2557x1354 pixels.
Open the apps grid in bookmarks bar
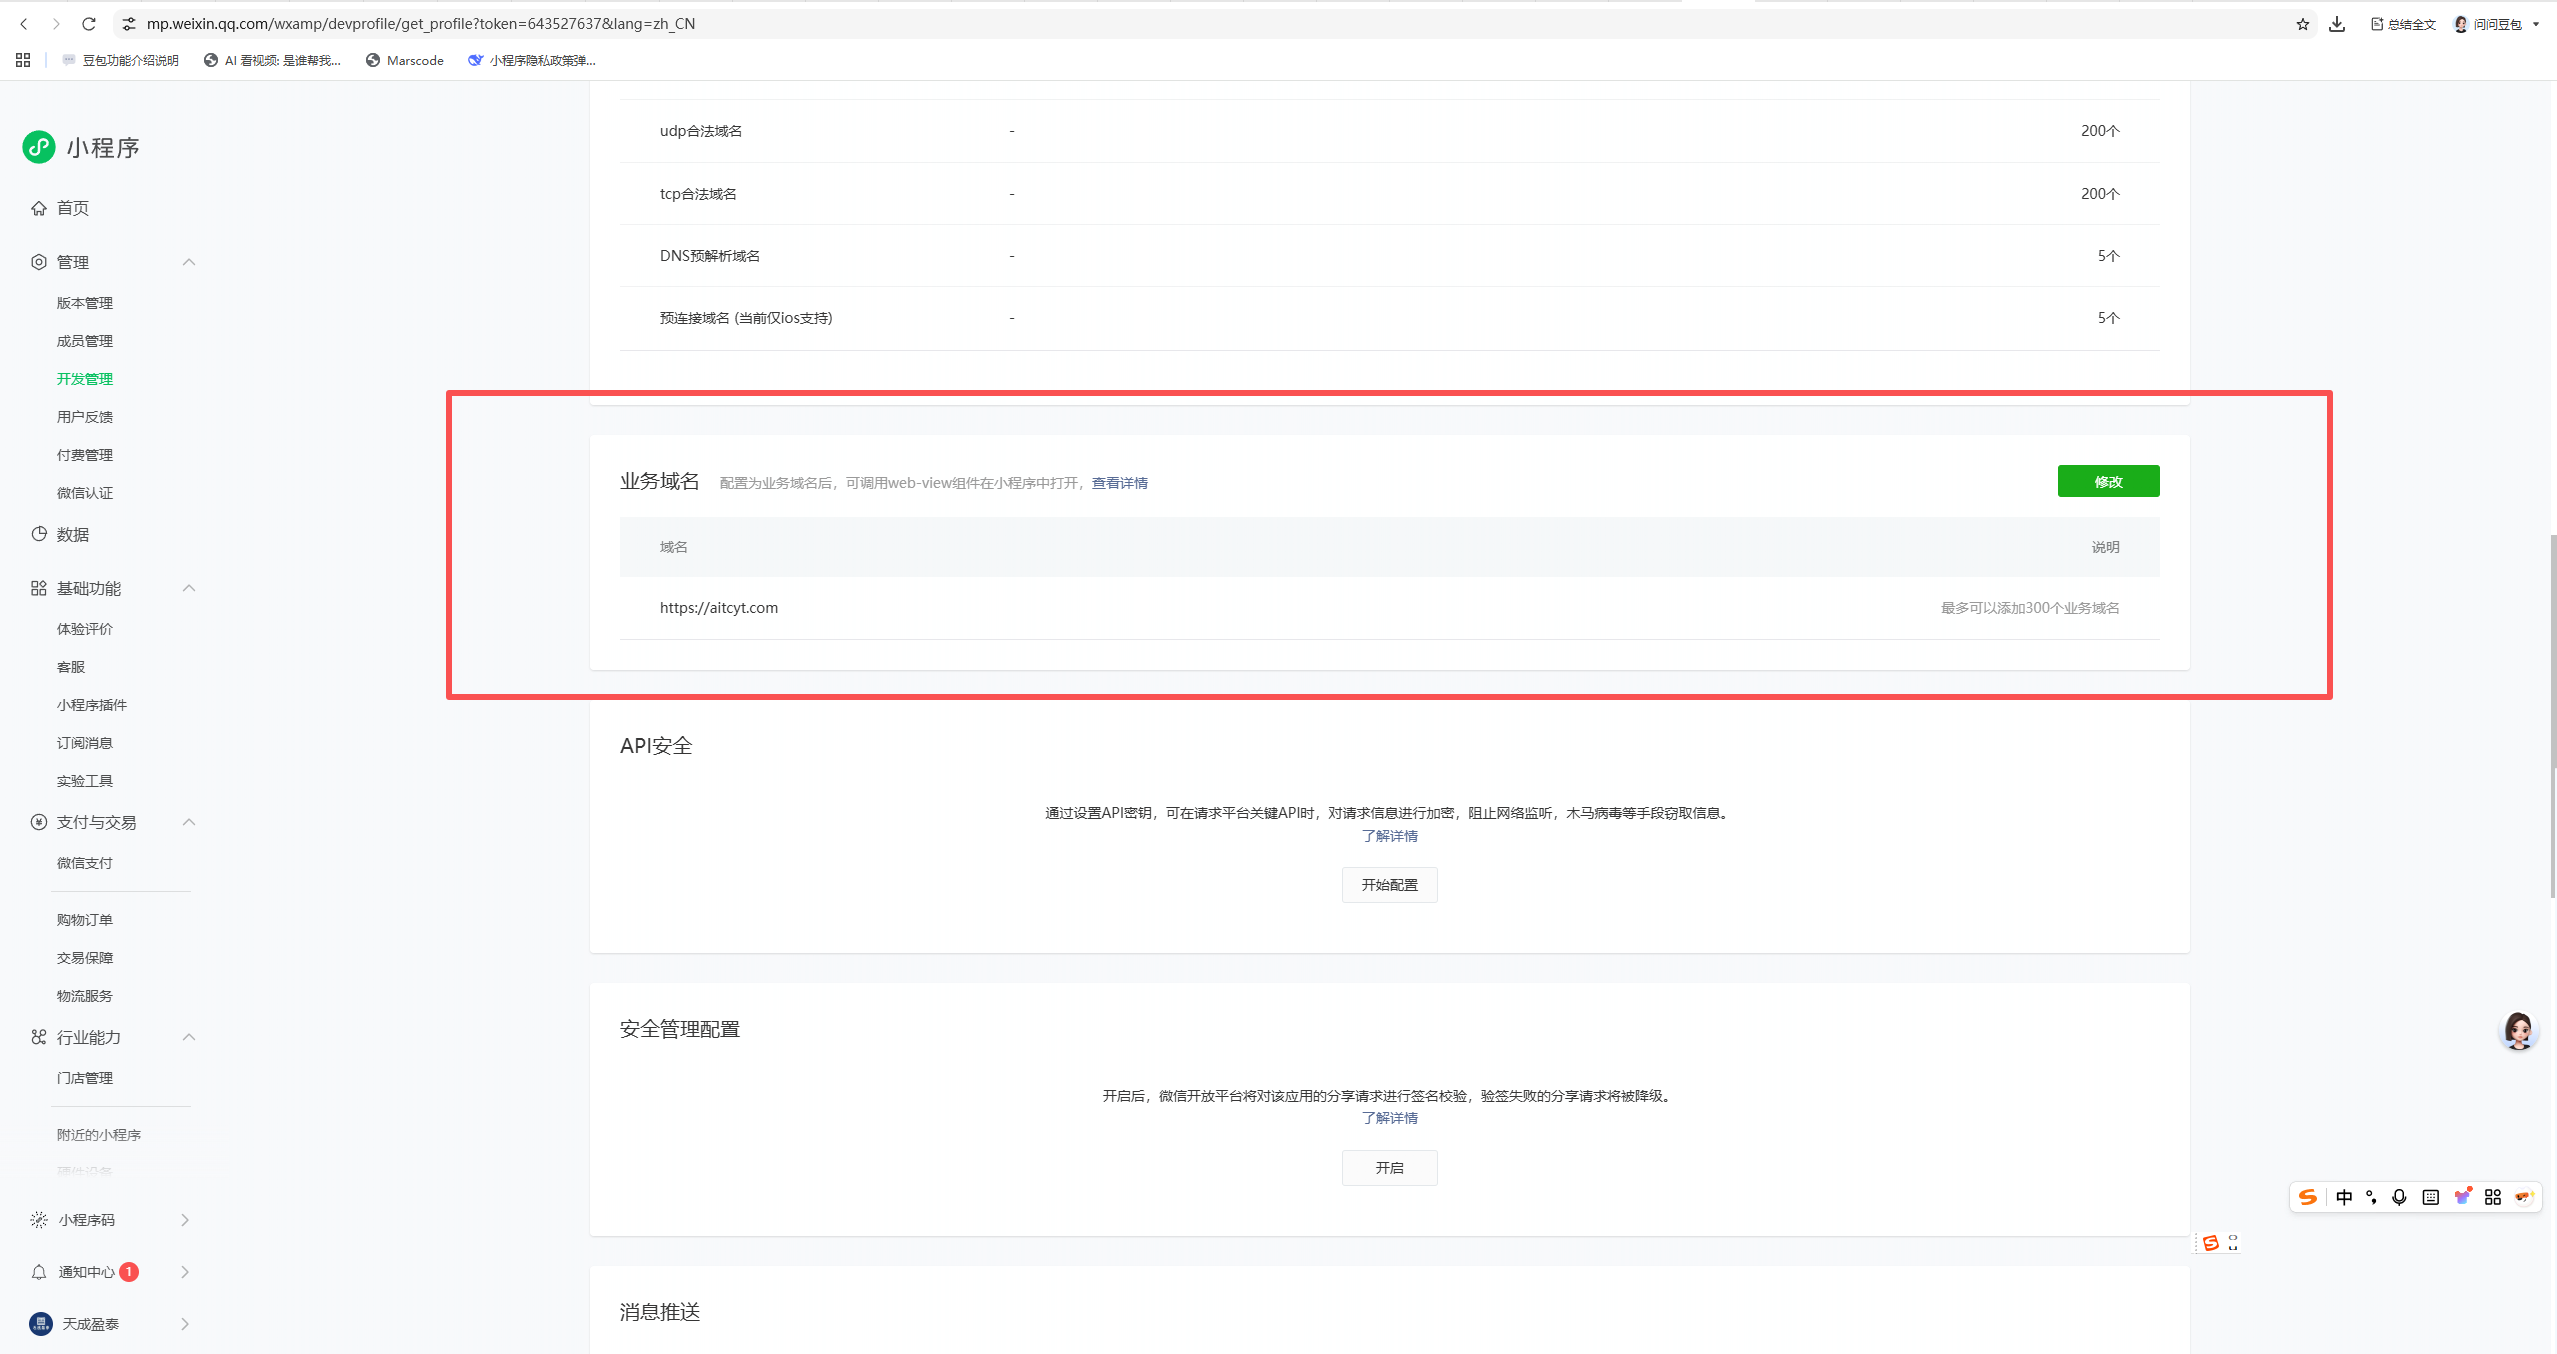point(23,60)
